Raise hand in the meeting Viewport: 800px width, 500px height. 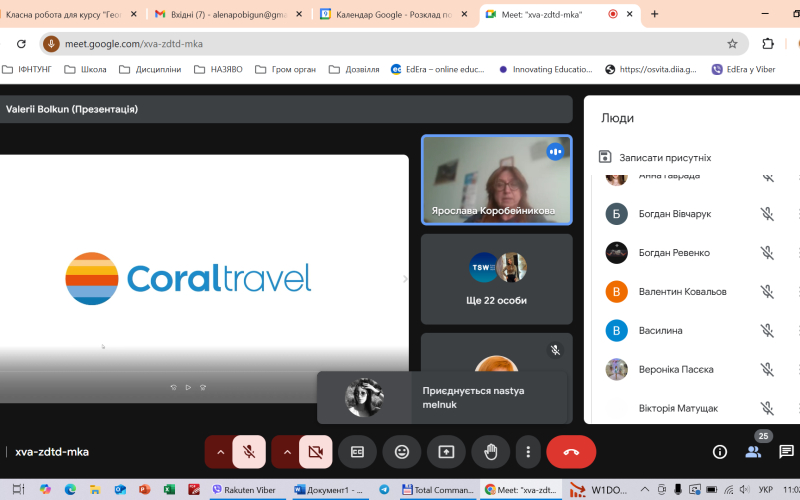coord(491,452)
